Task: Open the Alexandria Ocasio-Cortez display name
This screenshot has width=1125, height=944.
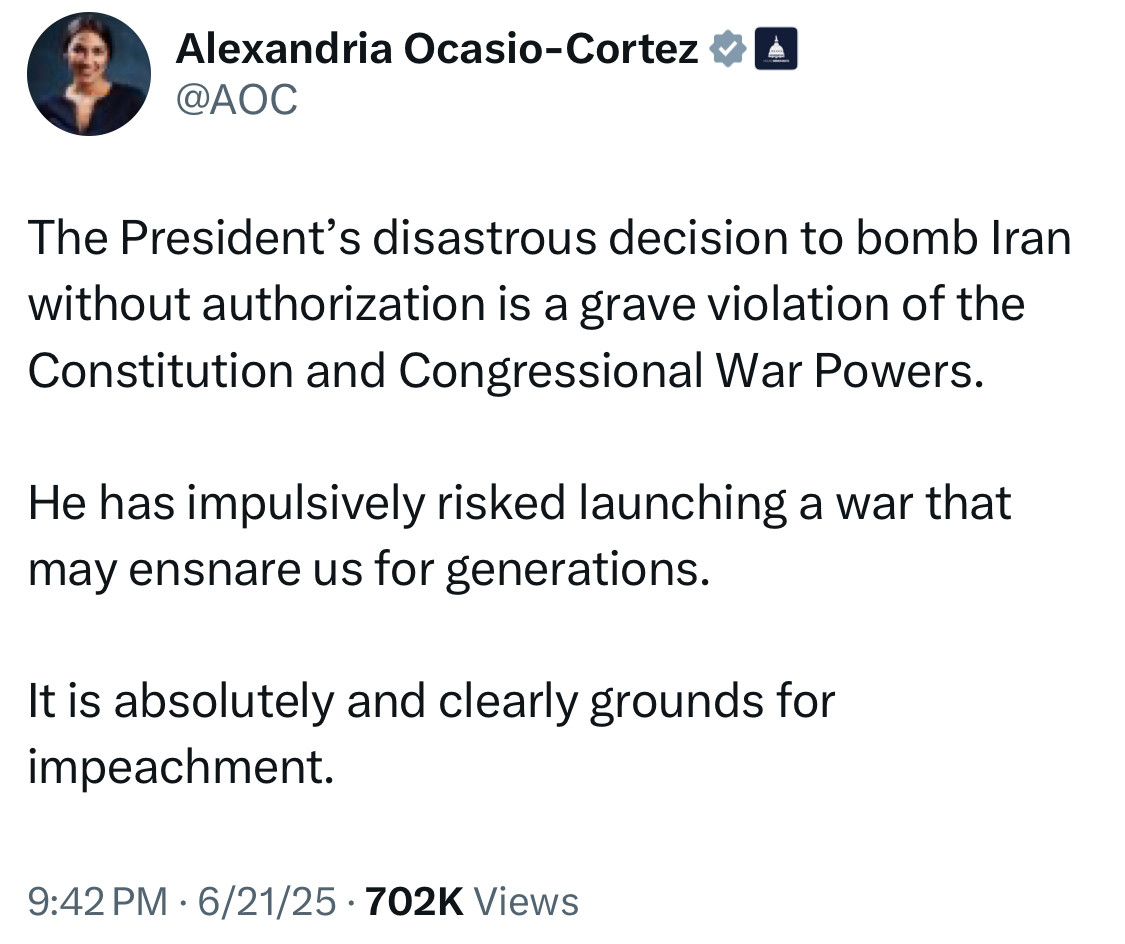Action: point(437,48)
